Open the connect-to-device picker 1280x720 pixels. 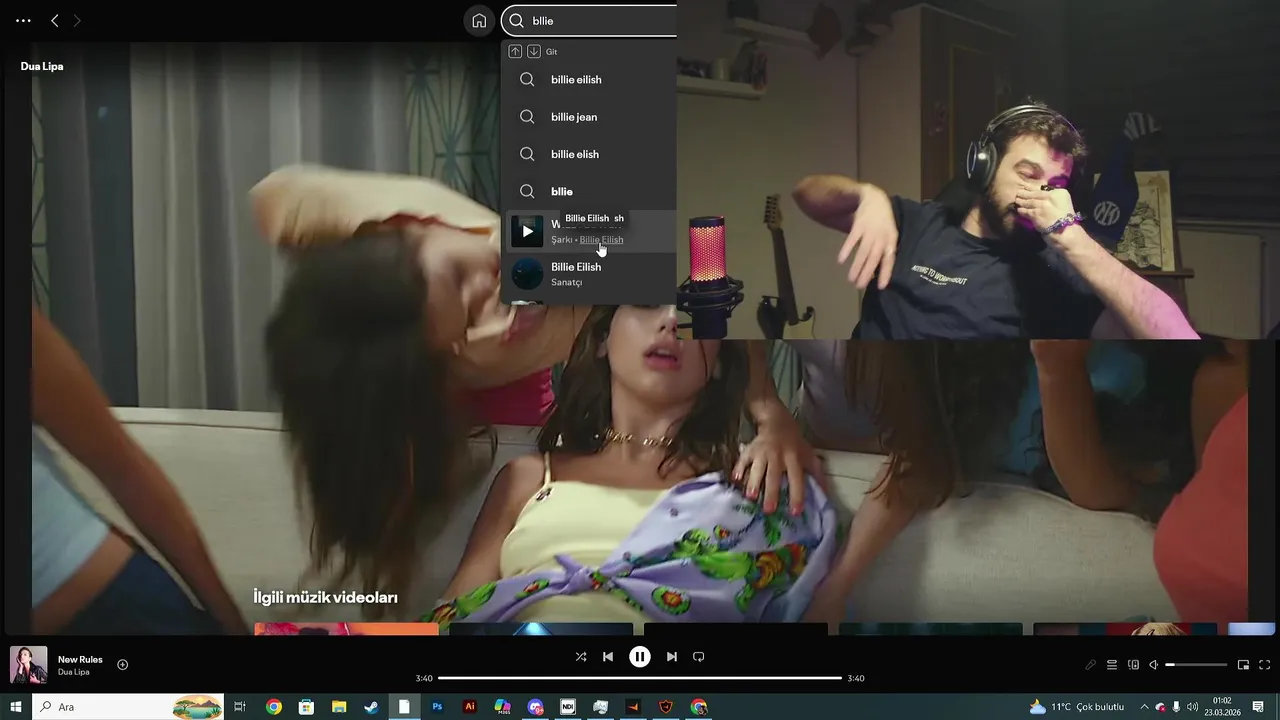pyautogui.click(x=1133, y=665)
